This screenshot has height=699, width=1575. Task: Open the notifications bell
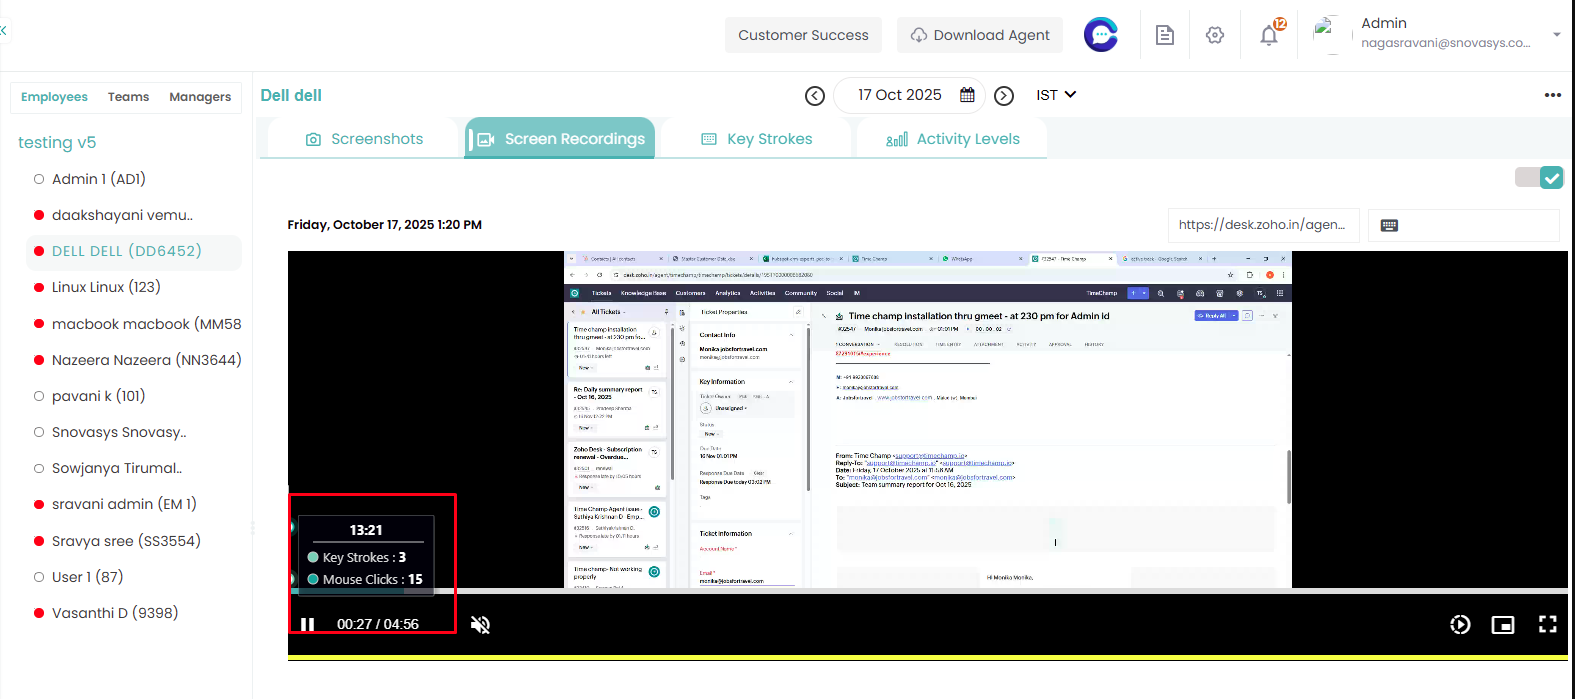coord(1269,35)
